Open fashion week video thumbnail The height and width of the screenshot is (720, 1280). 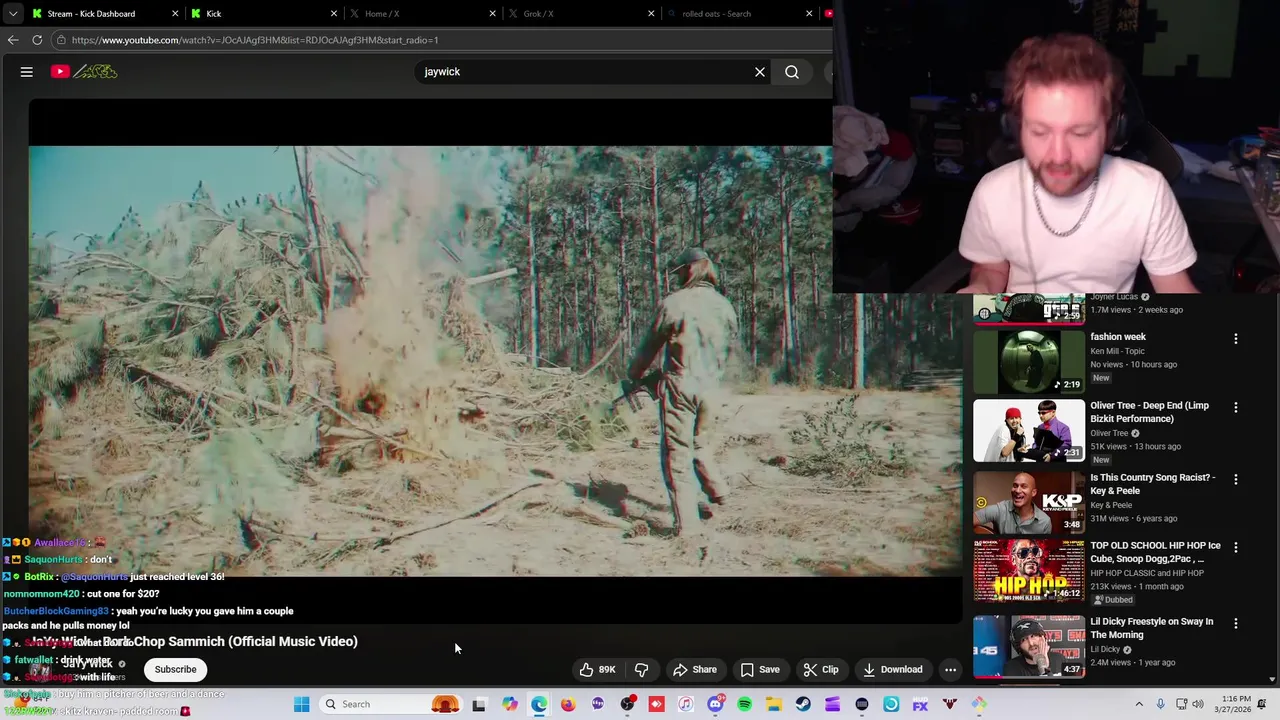coord(1029,361)
